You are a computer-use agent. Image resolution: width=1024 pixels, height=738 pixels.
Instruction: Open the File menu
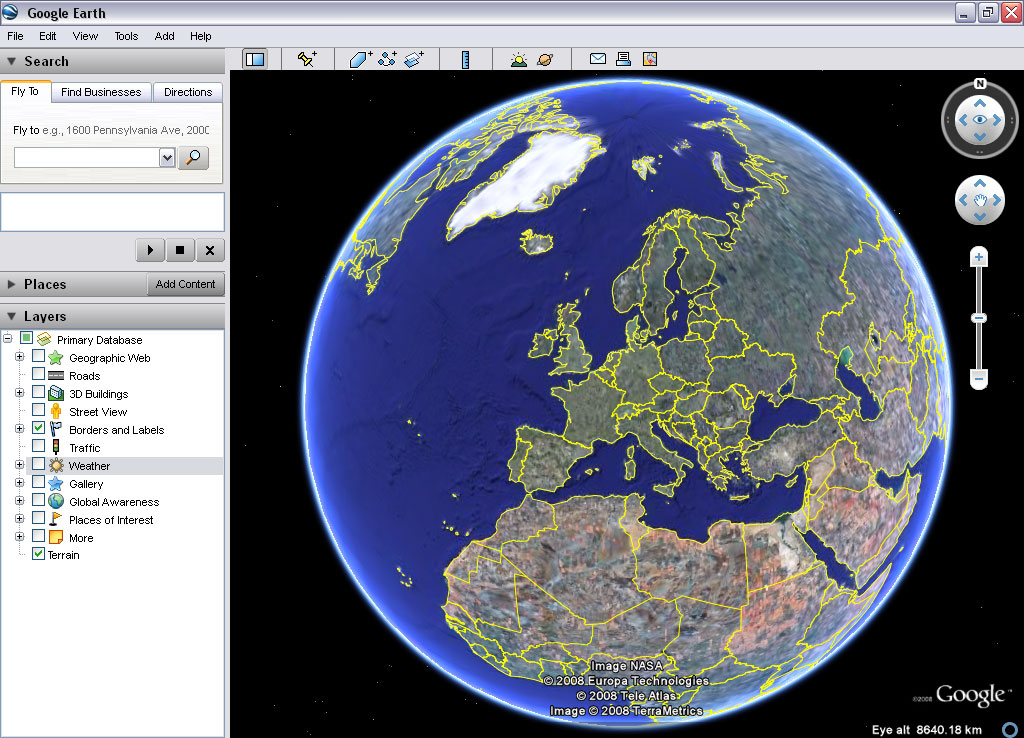(x=15, y=36)
